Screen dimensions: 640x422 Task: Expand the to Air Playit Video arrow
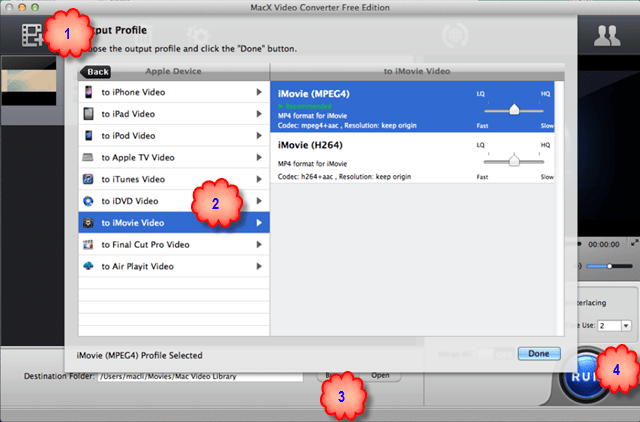click(x=259, y=266)
